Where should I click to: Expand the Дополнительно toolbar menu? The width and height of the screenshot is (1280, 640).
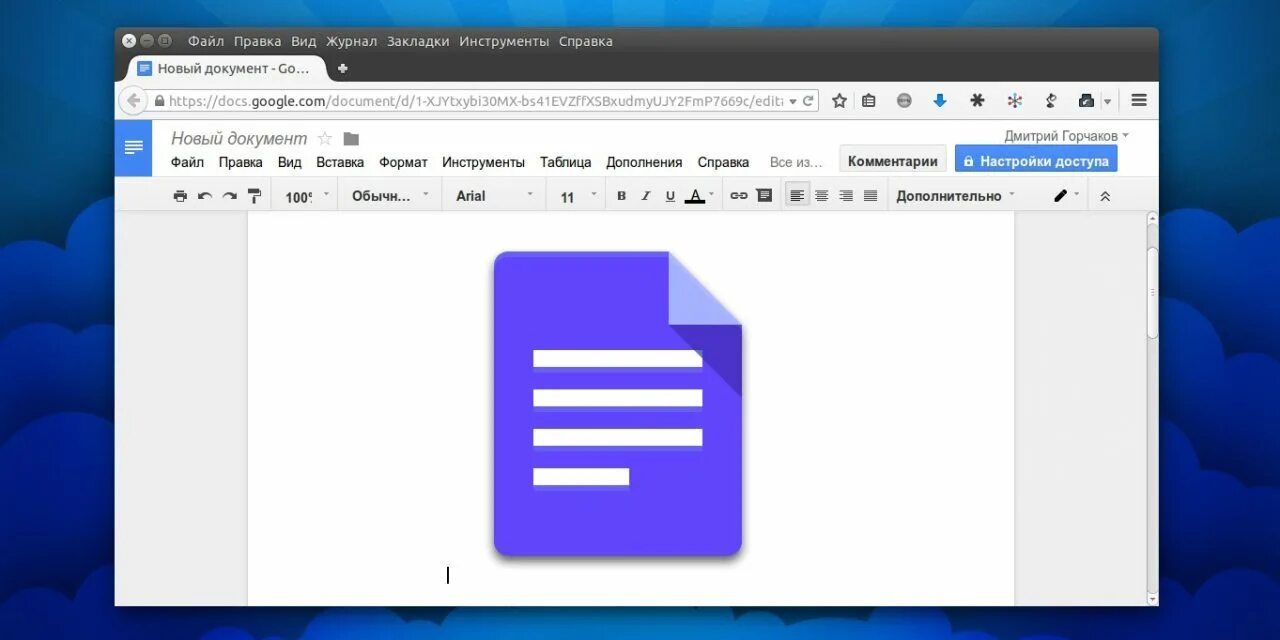point(955,196)
